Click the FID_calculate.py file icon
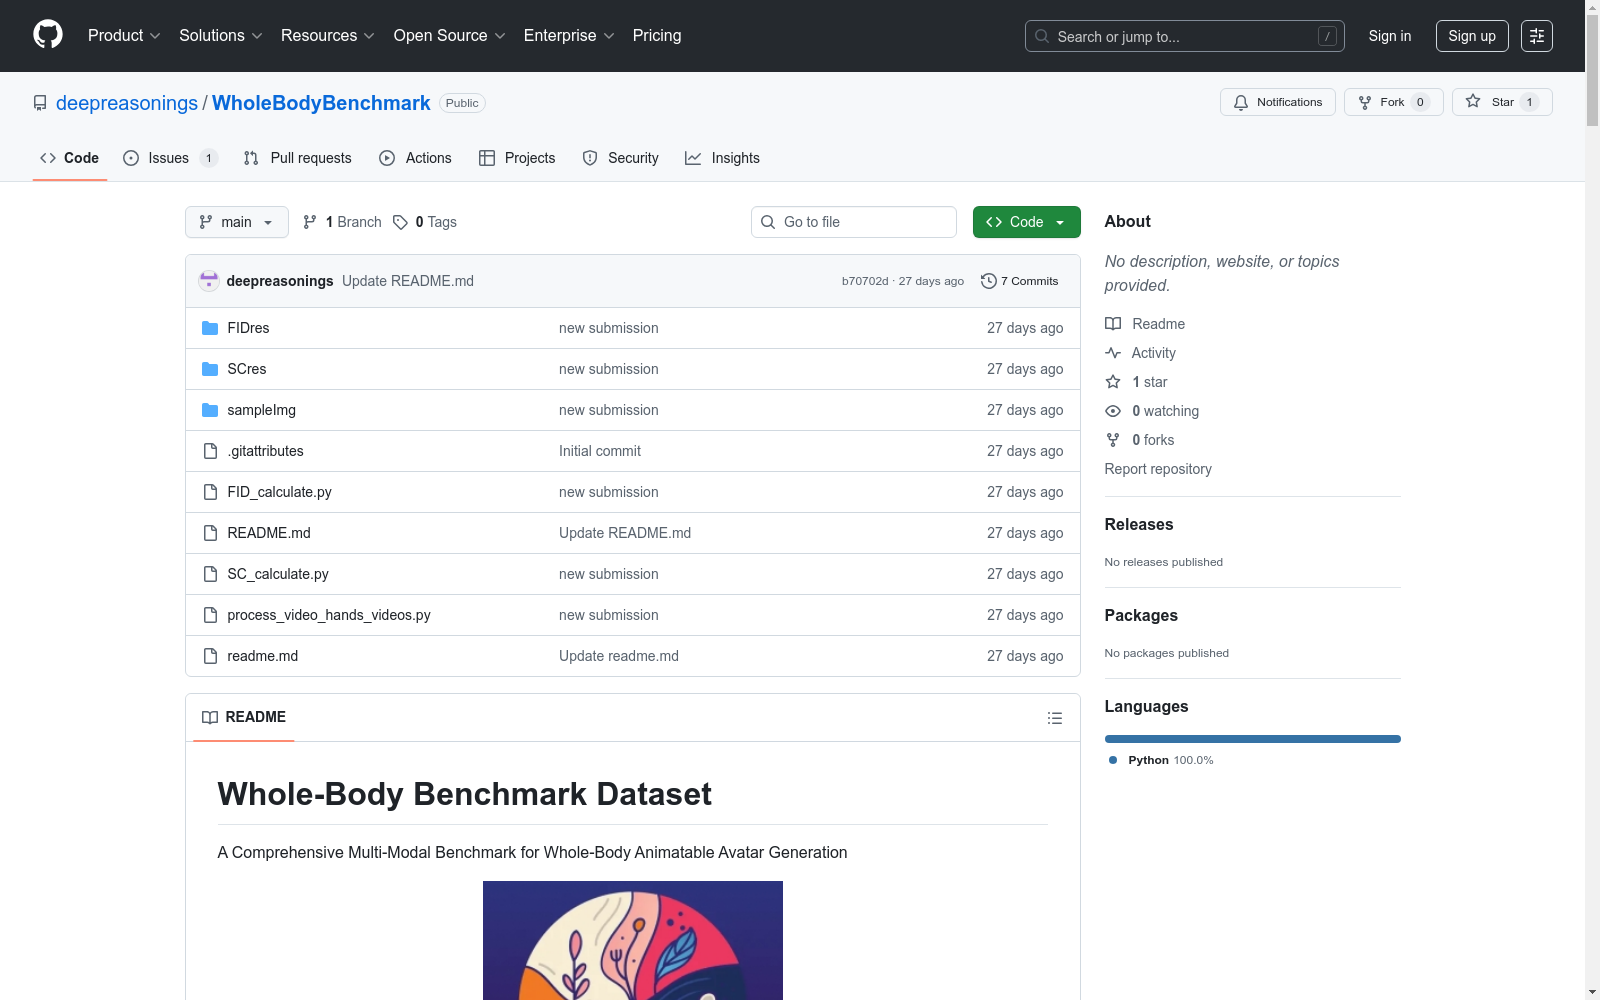This screenshot has height=1000, width=1600. coord(210,492)
